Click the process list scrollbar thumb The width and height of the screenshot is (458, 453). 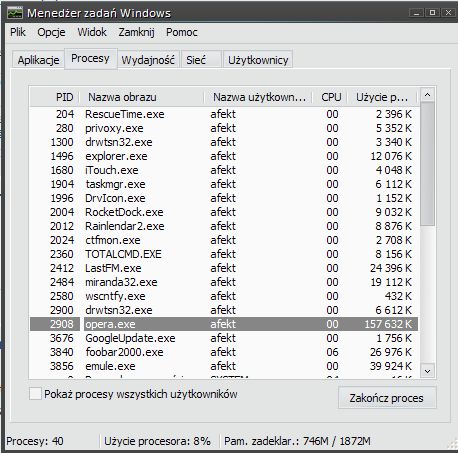point(428,164)
